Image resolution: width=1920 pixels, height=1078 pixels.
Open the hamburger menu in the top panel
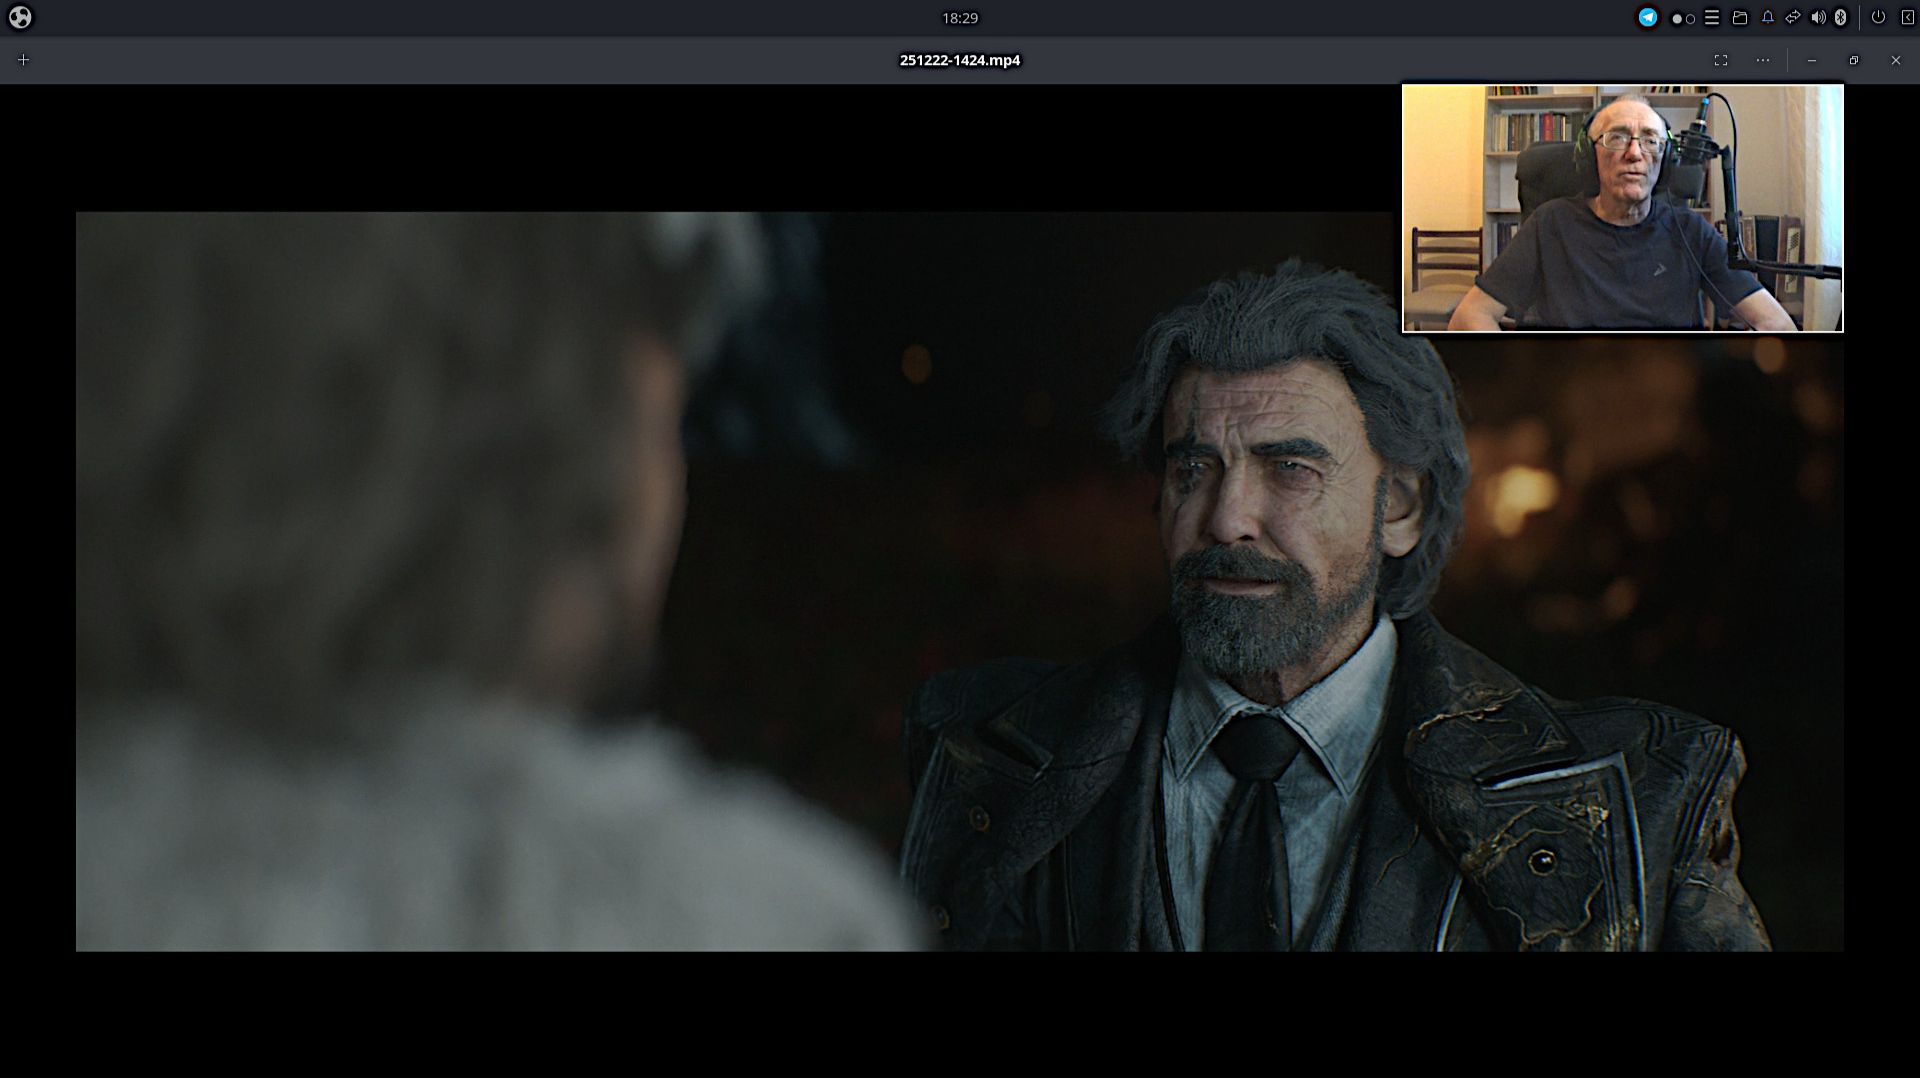click(x=1712, y=17)
